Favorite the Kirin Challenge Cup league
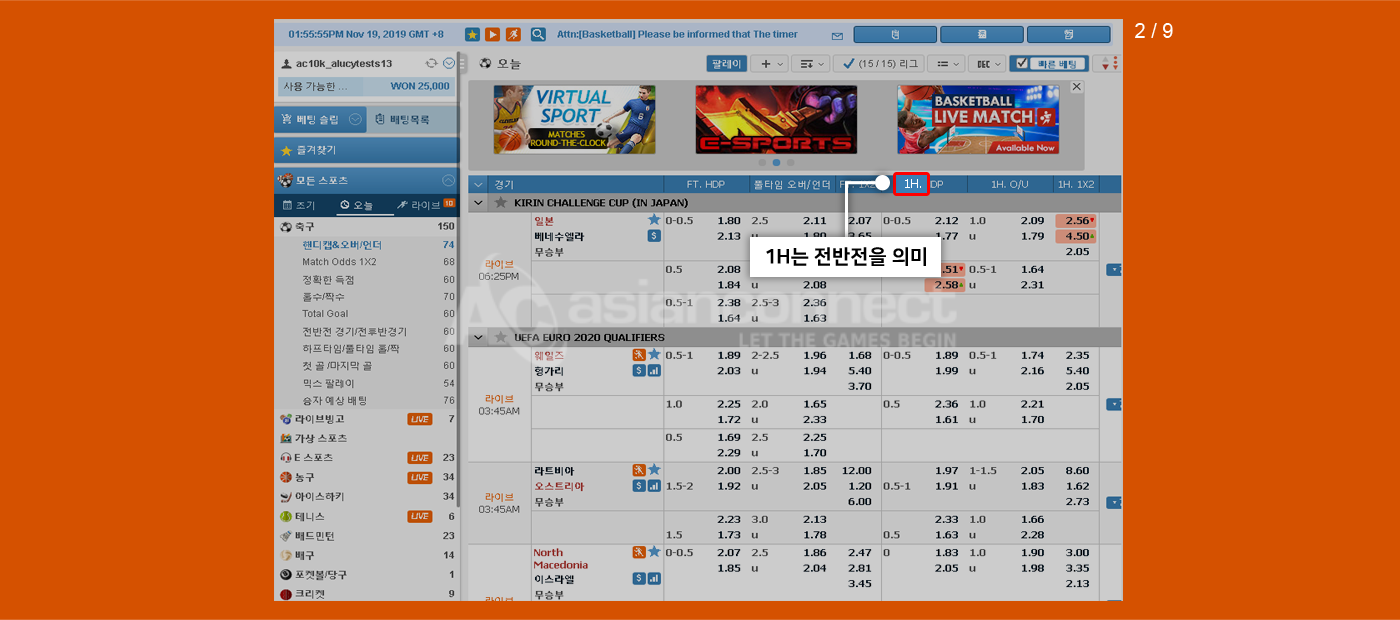This screenshot has height=620, width=1400. pos(500,202)
